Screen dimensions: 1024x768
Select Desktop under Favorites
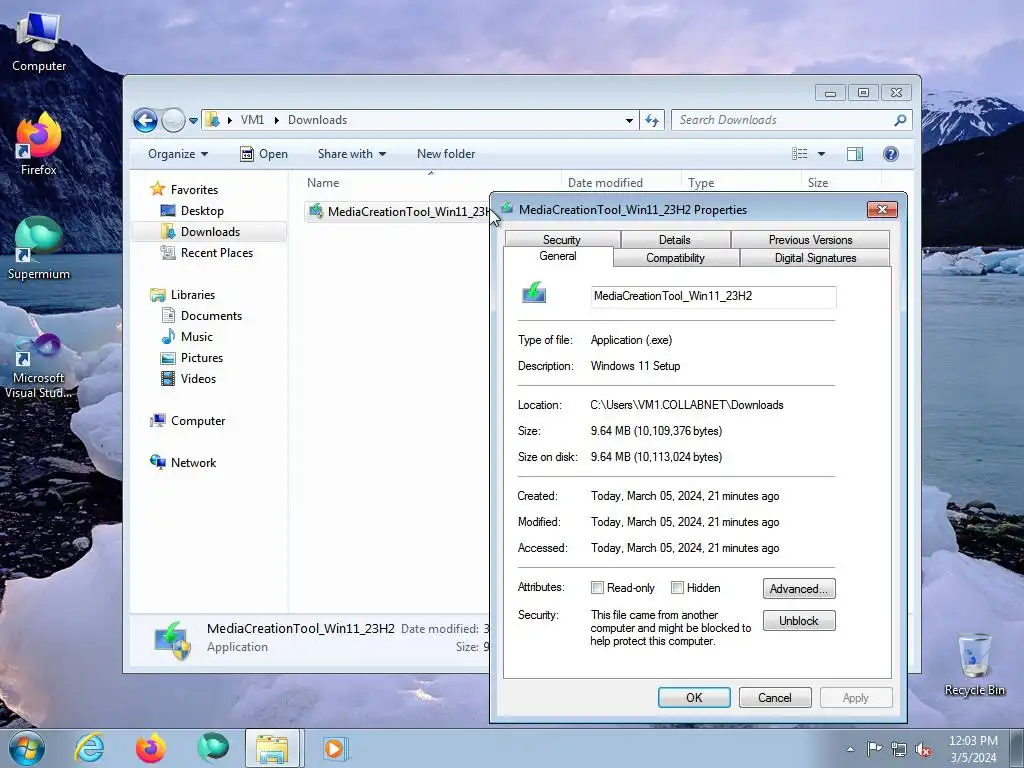click(202, 211)
